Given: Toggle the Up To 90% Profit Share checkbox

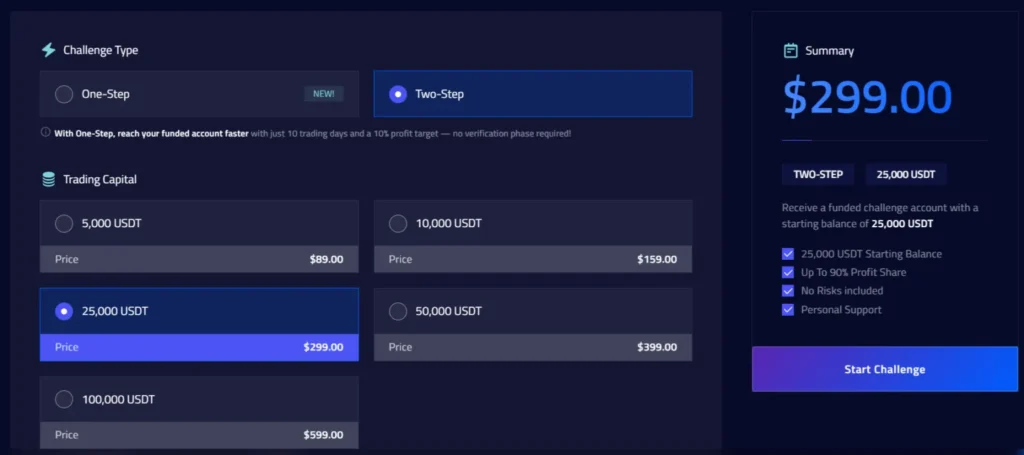Looking at the screenshot, I should point(788,272).
